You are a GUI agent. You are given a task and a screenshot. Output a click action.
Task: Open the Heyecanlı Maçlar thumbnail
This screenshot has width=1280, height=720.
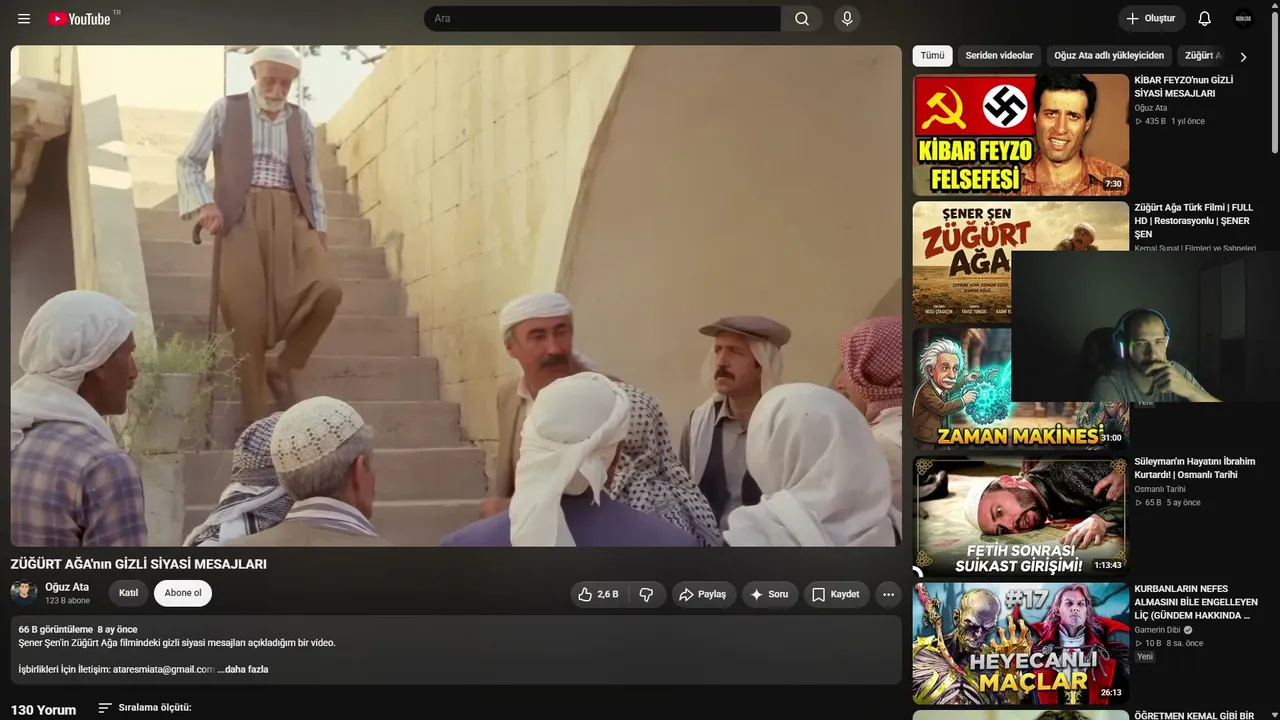[1021, 643]
